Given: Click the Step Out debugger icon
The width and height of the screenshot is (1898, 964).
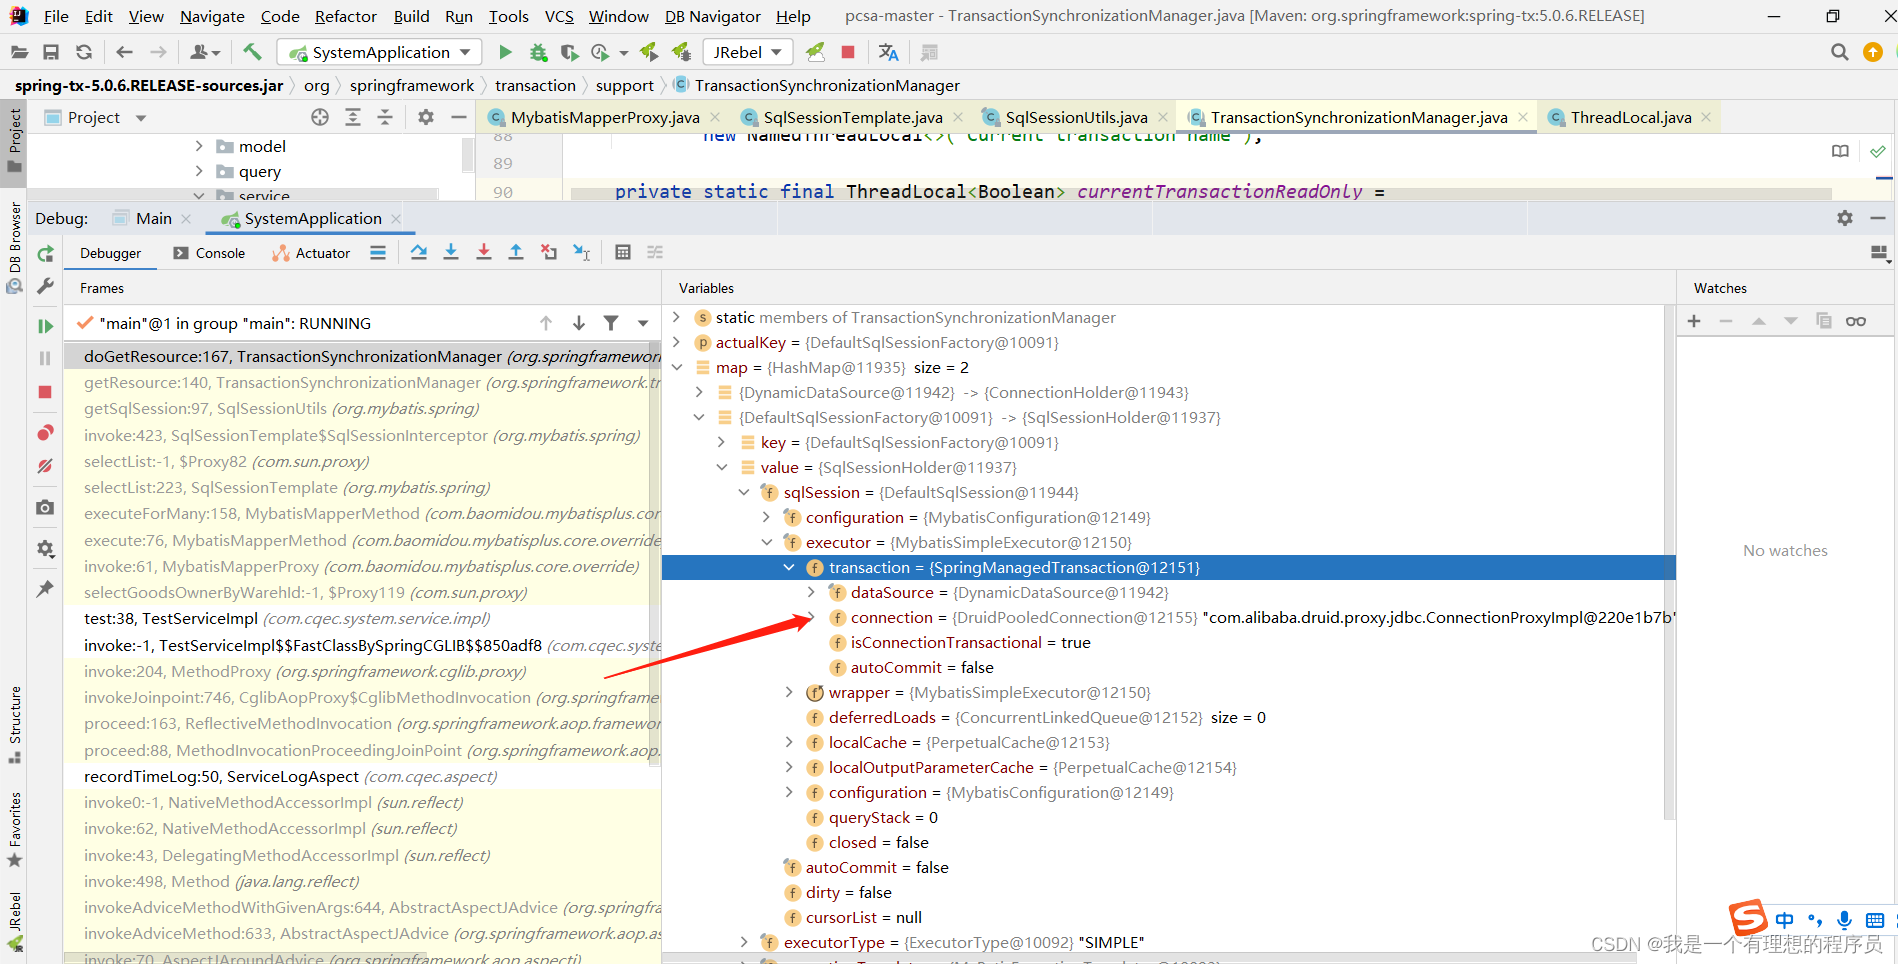Looking at the screenshot, I should 516,252.
